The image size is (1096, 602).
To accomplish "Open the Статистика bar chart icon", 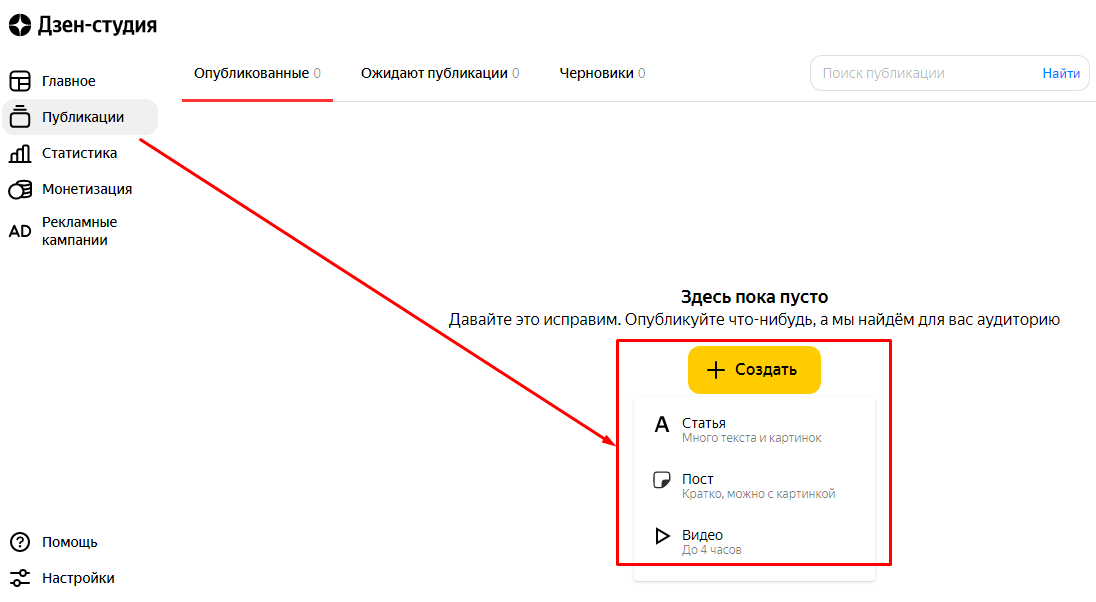I will (x=20, y=153).
